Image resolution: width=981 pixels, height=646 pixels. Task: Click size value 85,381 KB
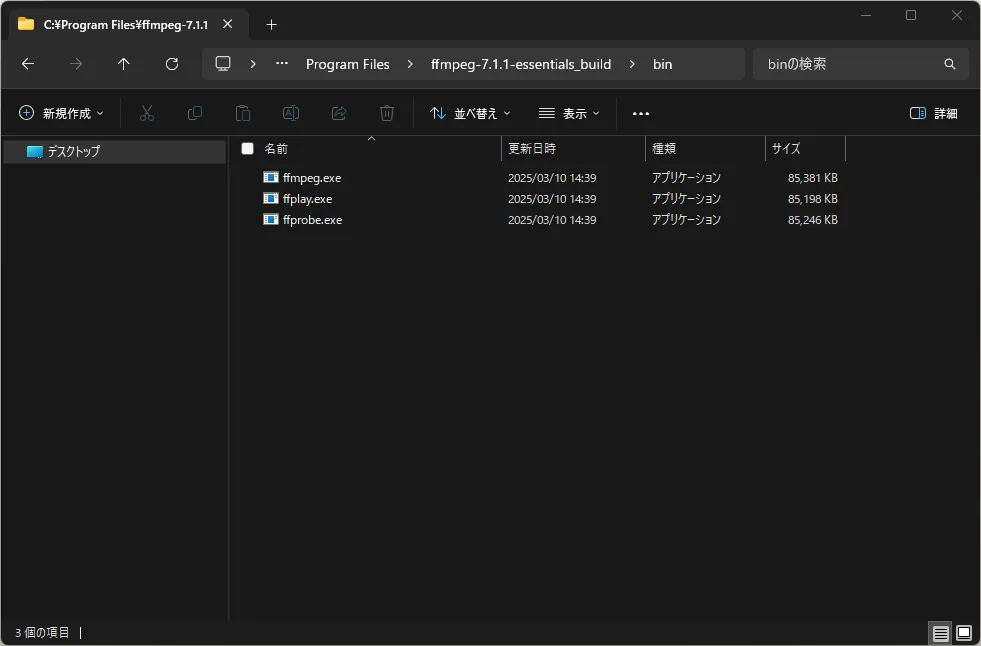point(813,178)
